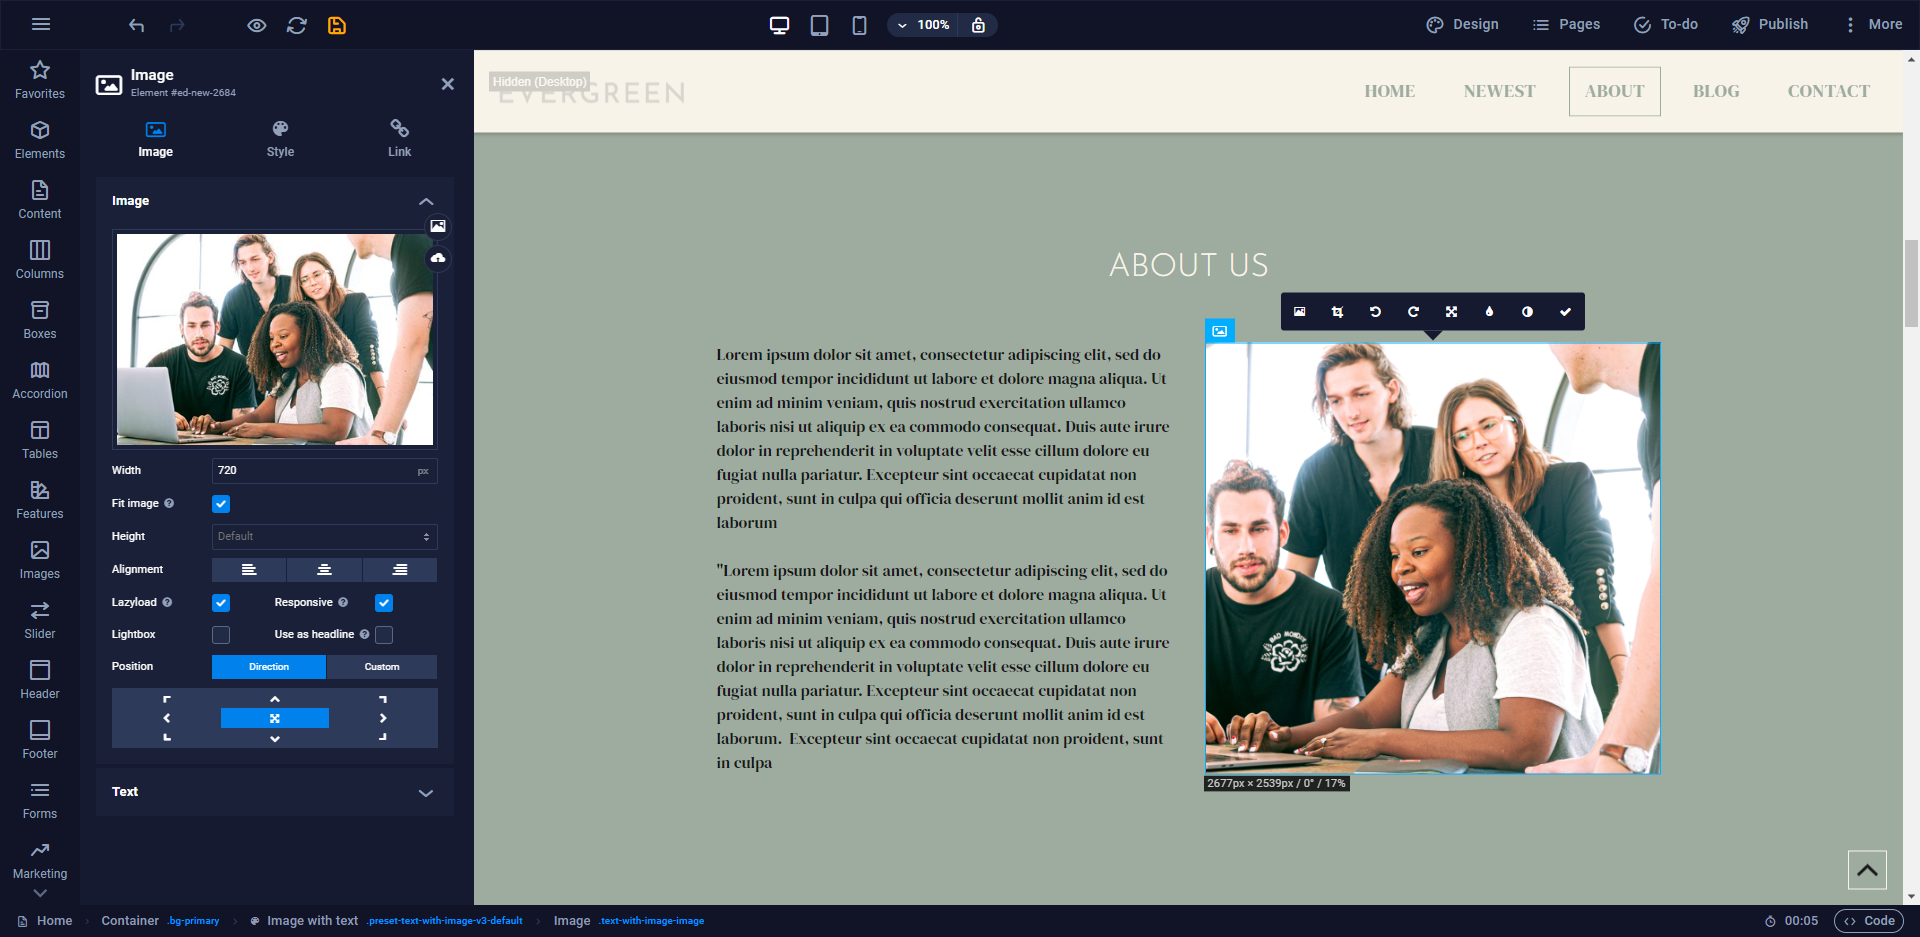Enable the Lightbox checkbox
The width and height of the screenshot is (1920, 937).
pyautogui.click(x=221, y=635)
